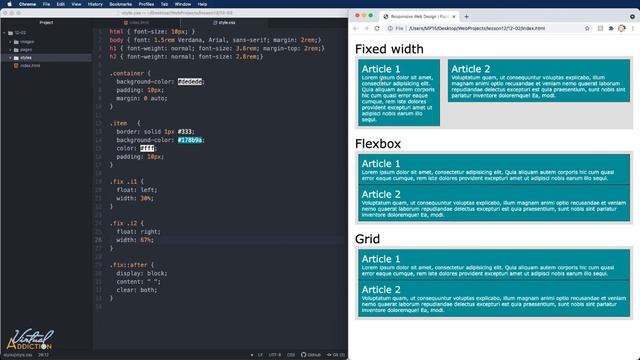The width and height of the screenshot is (640, 360).
Task: Go forward in Chrome history
Action: click(366, 29)
